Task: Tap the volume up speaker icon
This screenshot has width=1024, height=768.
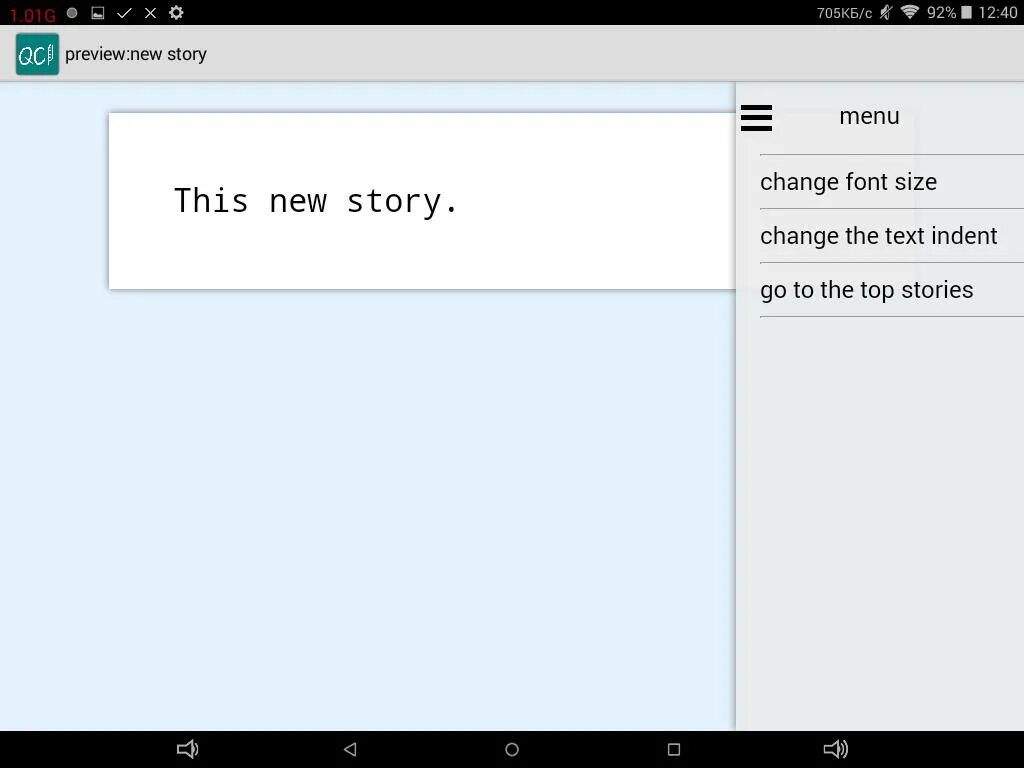Action: 836,749
